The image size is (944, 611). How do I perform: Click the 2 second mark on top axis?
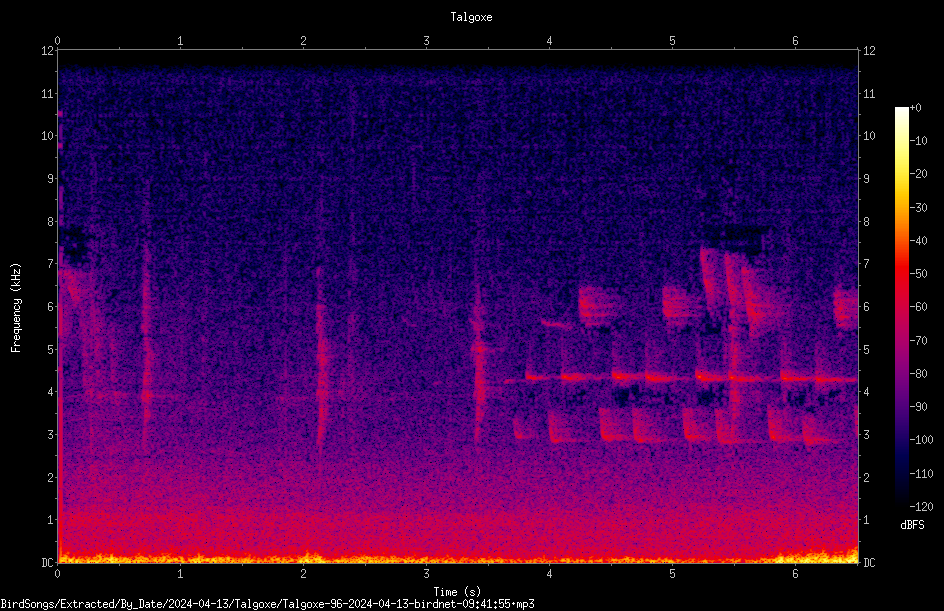(303, 41)
